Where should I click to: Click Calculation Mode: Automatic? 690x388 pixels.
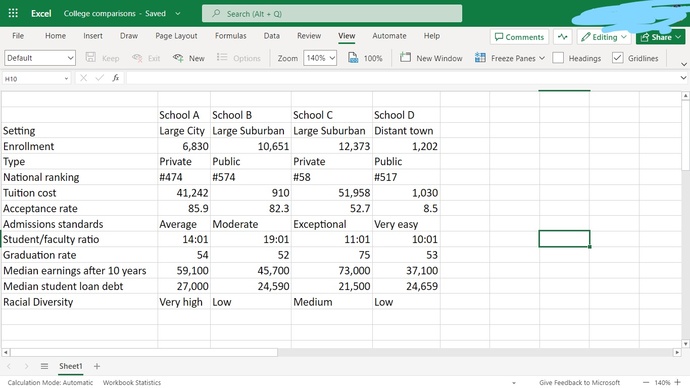pyautogui.click(x=50, y=382)
